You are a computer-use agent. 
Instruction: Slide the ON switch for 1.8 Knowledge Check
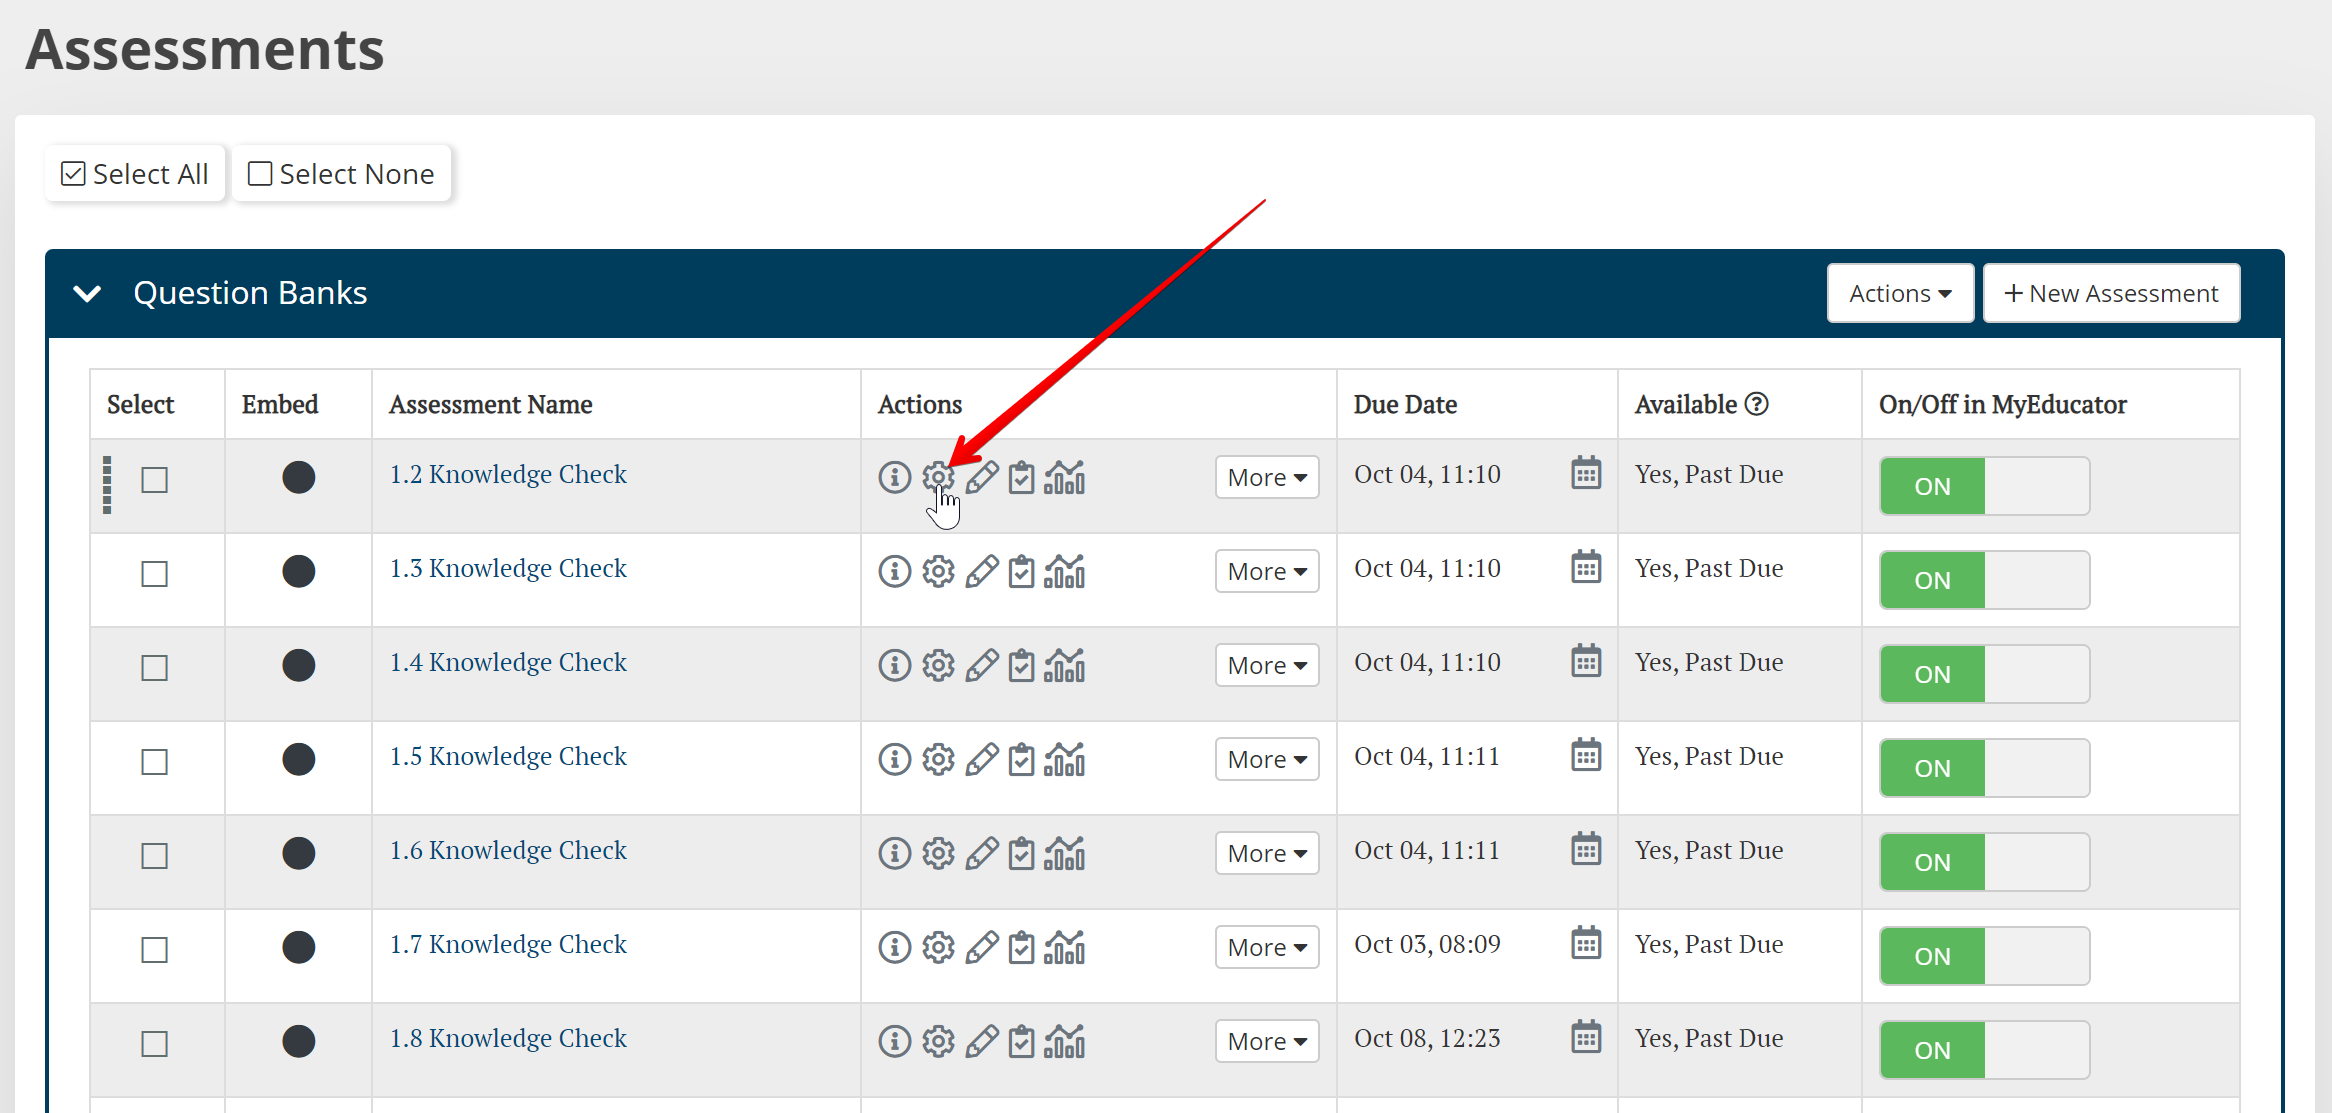[1984, 1050]
